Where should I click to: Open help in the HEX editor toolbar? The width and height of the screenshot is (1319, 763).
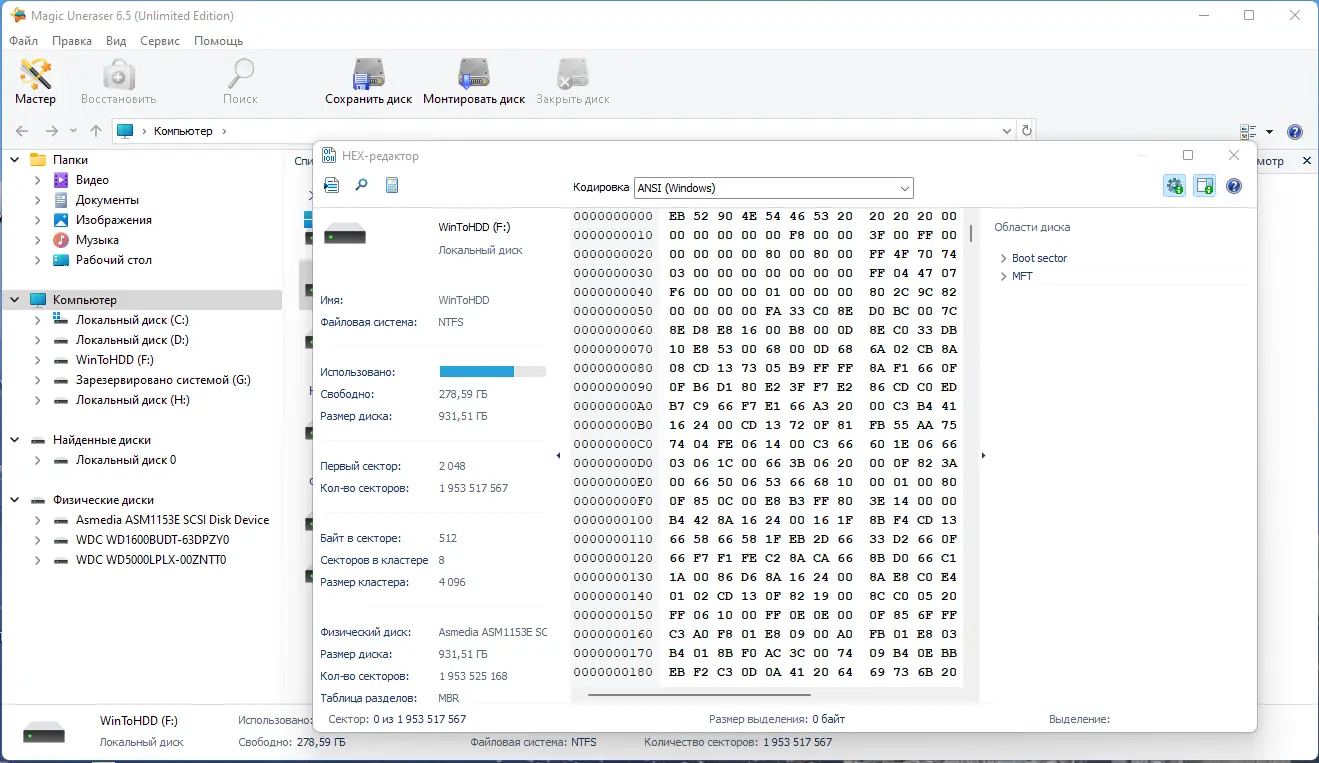1234,186
